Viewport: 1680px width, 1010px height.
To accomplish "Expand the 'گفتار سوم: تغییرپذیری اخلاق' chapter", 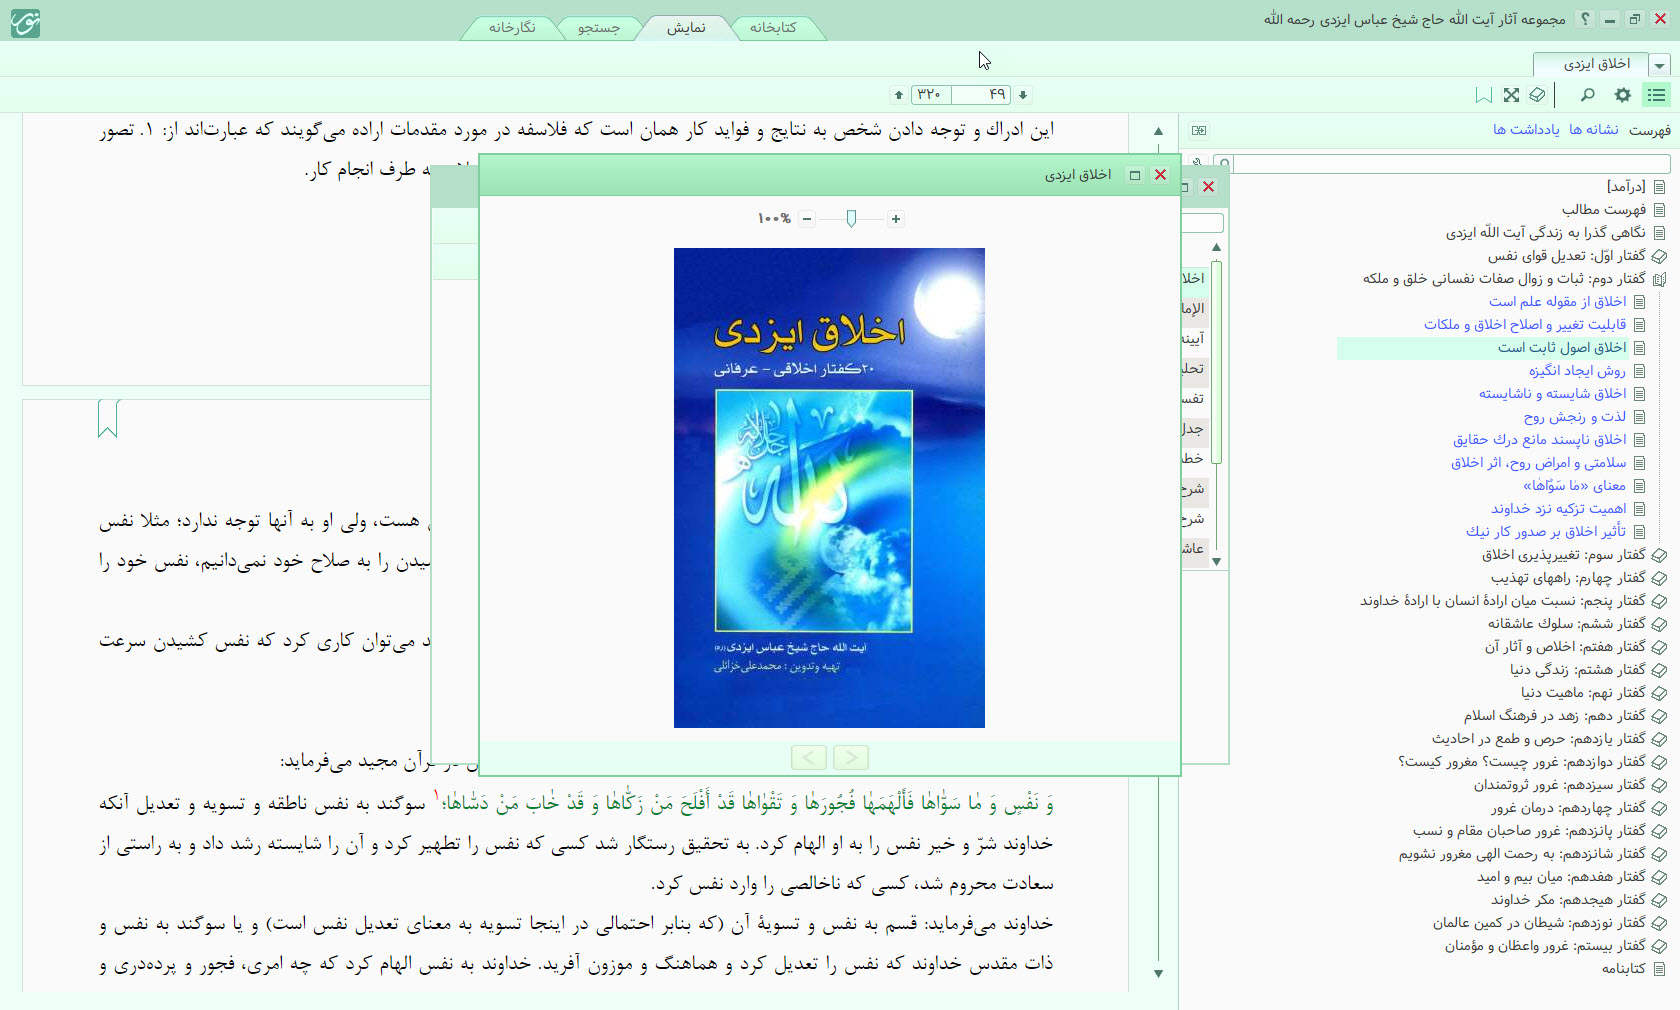I will pos(1659,555).
